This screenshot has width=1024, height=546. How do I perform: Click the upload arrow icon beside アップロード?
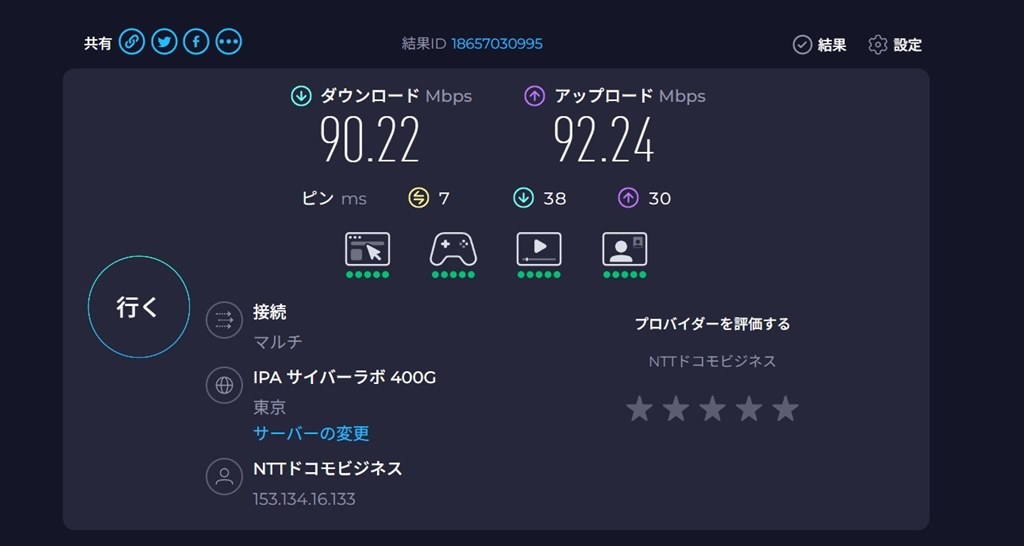(x=534, y=97)
